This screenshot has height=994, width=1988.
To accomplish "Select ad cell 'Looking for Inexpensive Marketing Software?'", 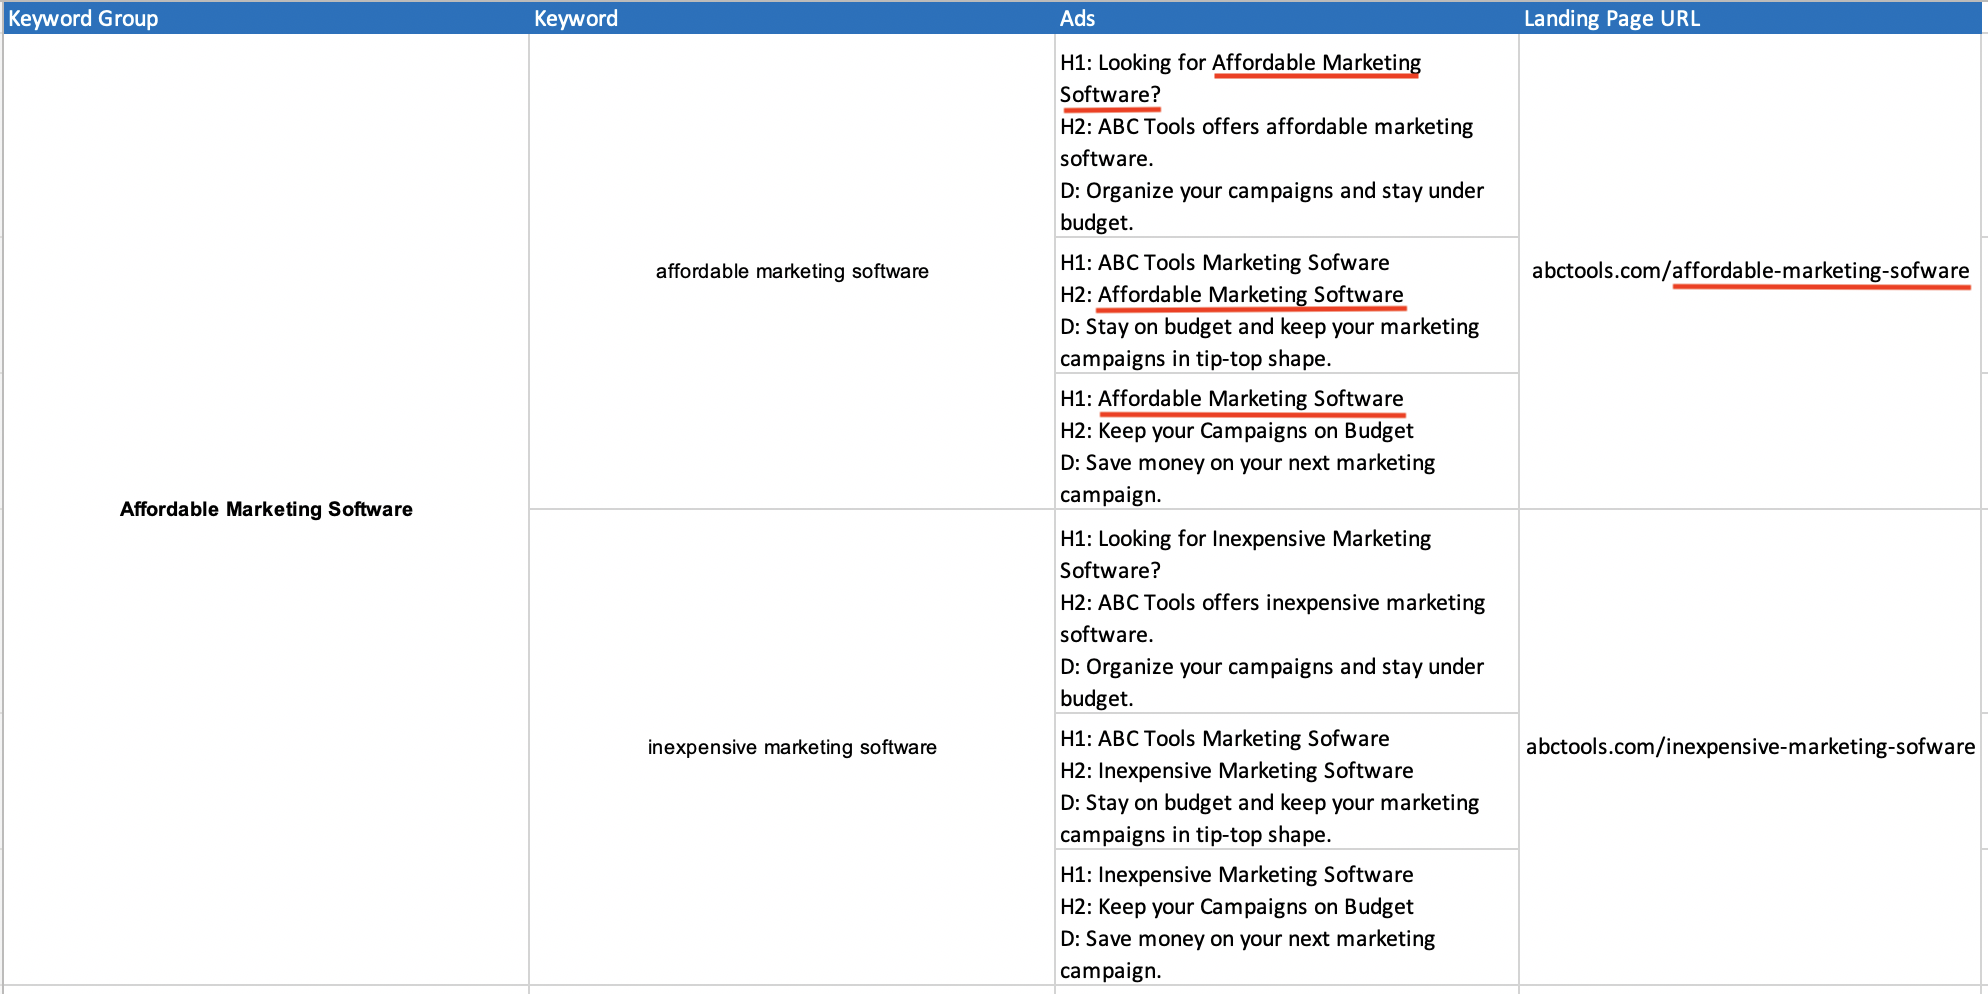I will 1287,612.
